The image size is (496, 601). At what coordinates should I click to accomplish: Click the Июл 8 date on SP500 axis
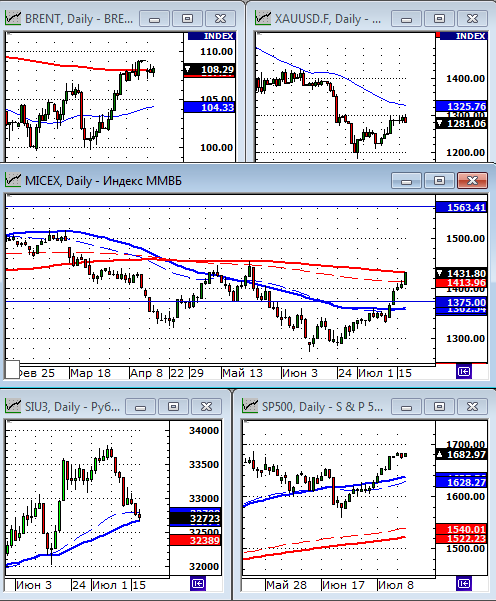pyautogui.click(x=396, y=585)
